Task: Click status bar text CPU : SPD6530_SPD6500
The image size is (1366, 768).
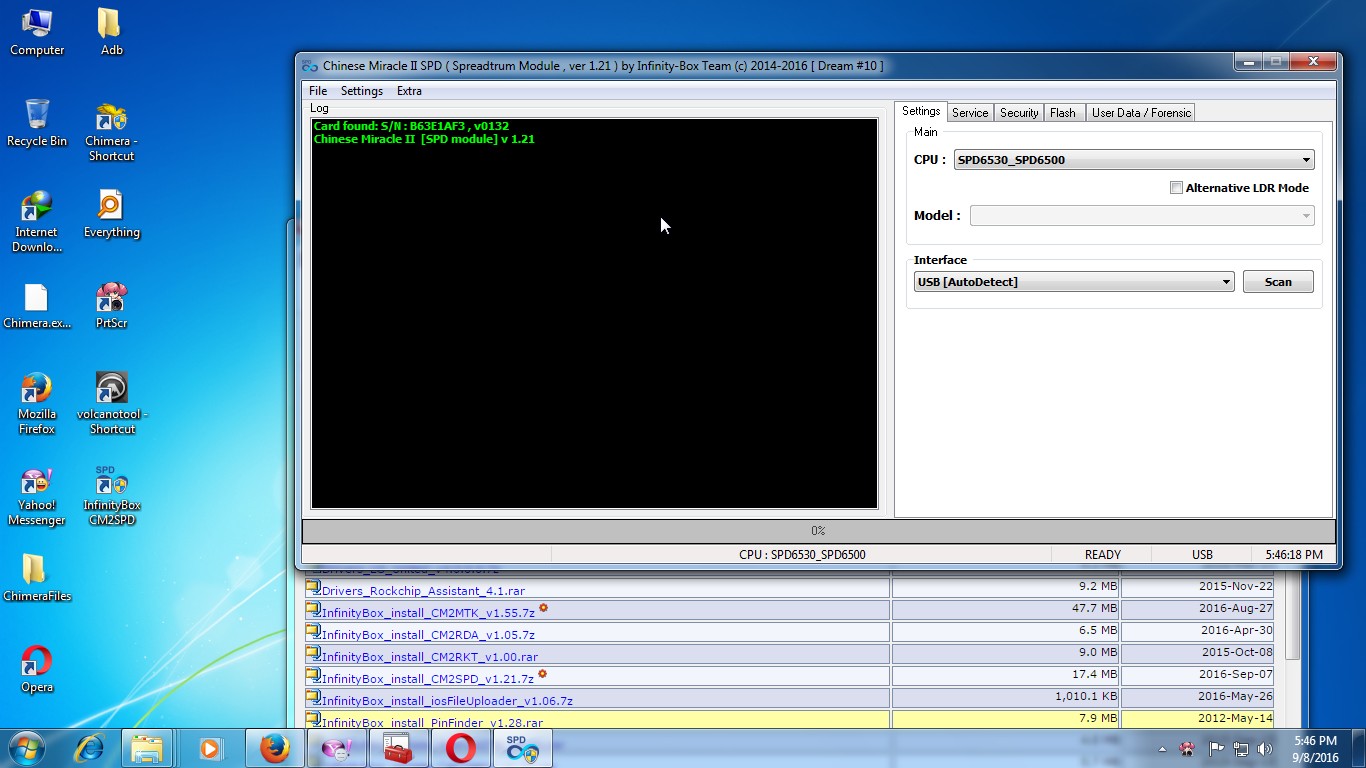Action: [802, 555]
